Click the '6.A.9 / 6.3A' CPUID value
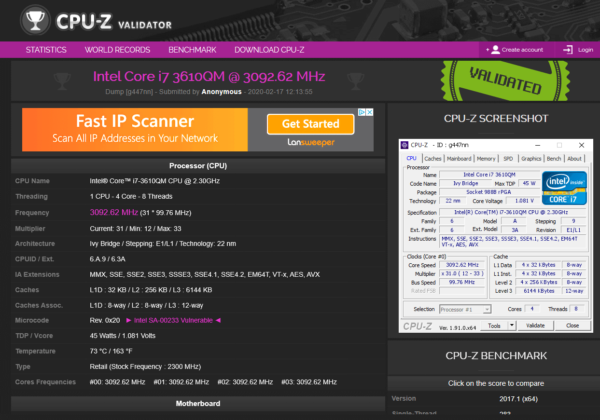 pyautogui.click(x=108, y=259)
